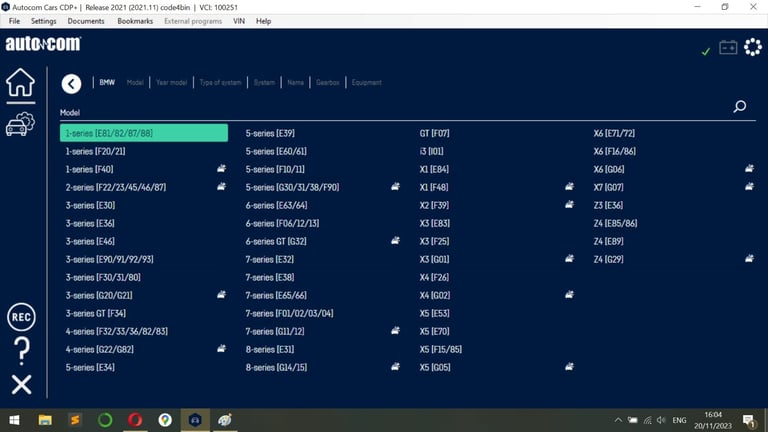Open the vehicle settings car-gear icon
The width and height of the screenshot is (768, 432).
click(x=20, y=124)
